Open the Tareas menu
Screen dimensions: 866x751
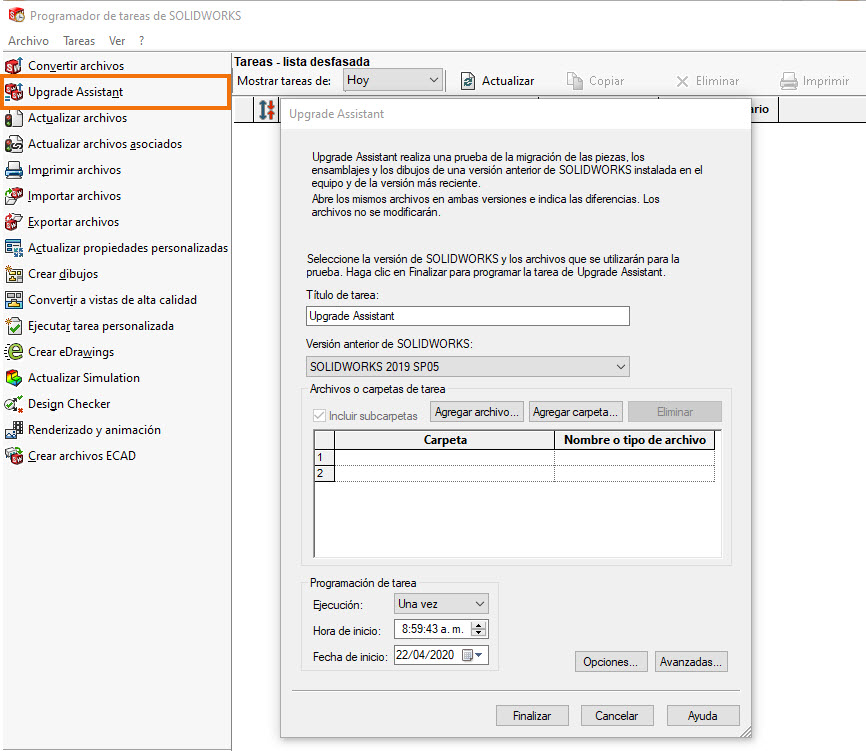point(79,41)
